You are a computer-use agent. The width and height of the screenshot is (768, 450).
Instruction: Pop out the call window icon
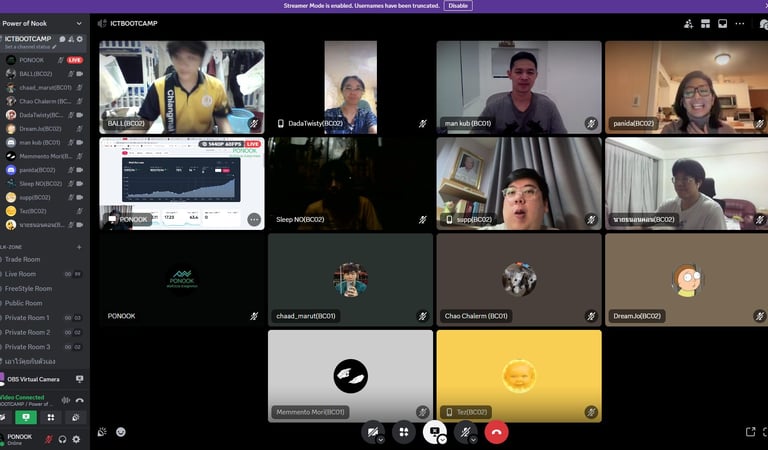pyautogui.click(x=750, y=432)
